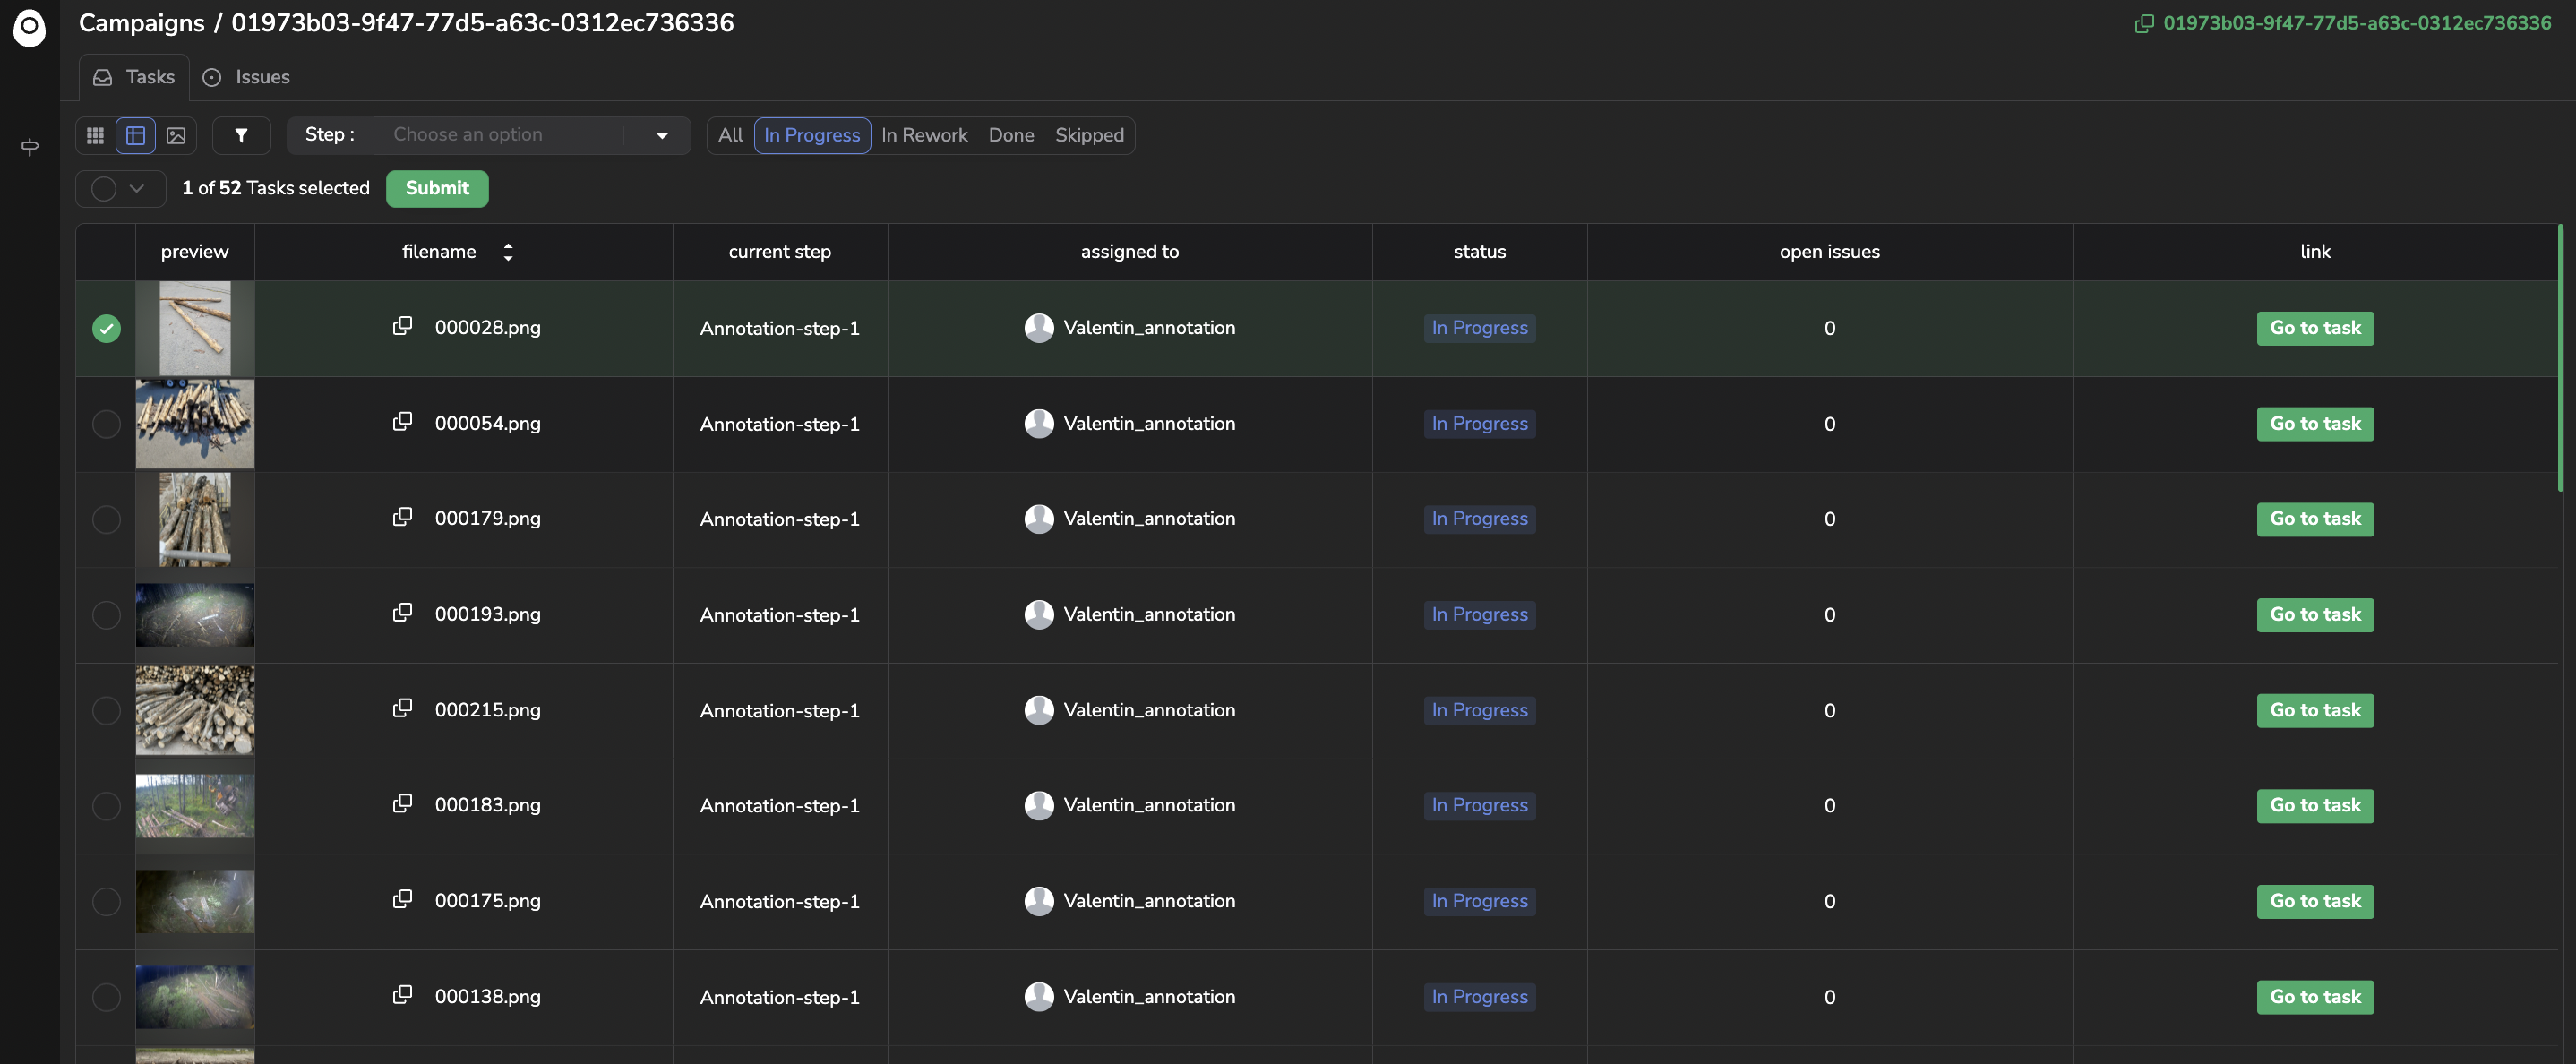This screenshot has height=1064, width=2576.
Task: Open the filter funnel options
Action: tap(241, 135)
